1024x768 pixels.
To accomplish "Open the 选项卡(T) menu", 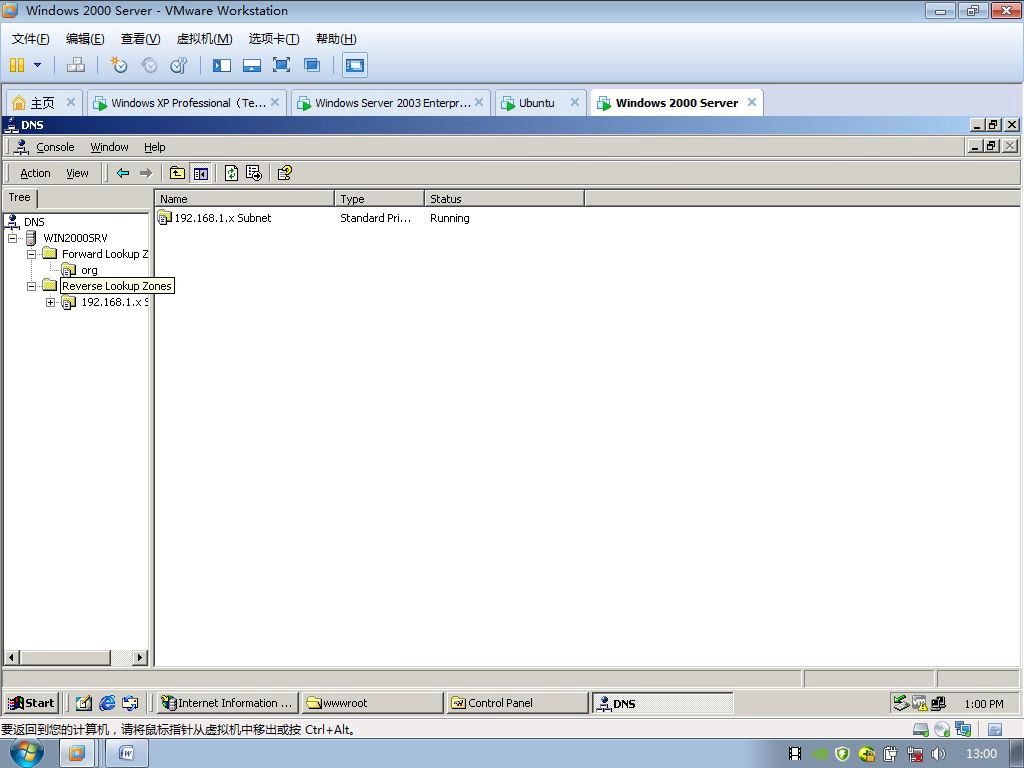I will click(x=274, y=39).
